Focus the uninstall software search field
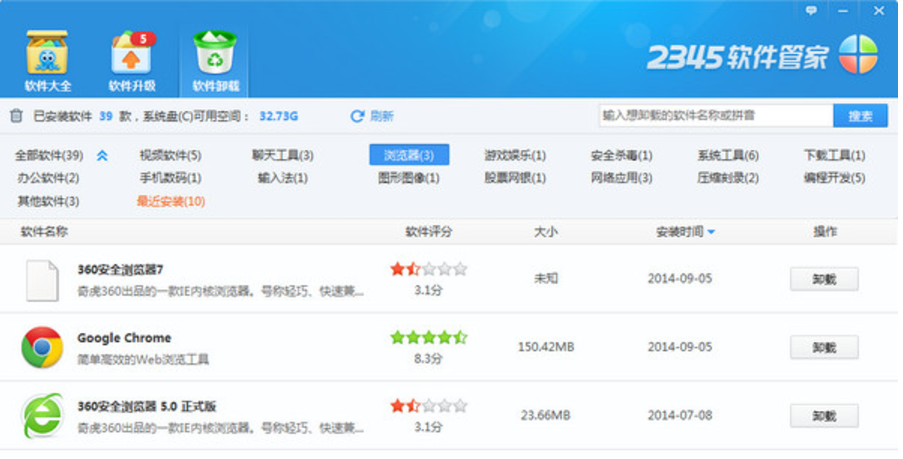Image resolution: width=903 pixels, height=459 pixels. pos(716,116)
